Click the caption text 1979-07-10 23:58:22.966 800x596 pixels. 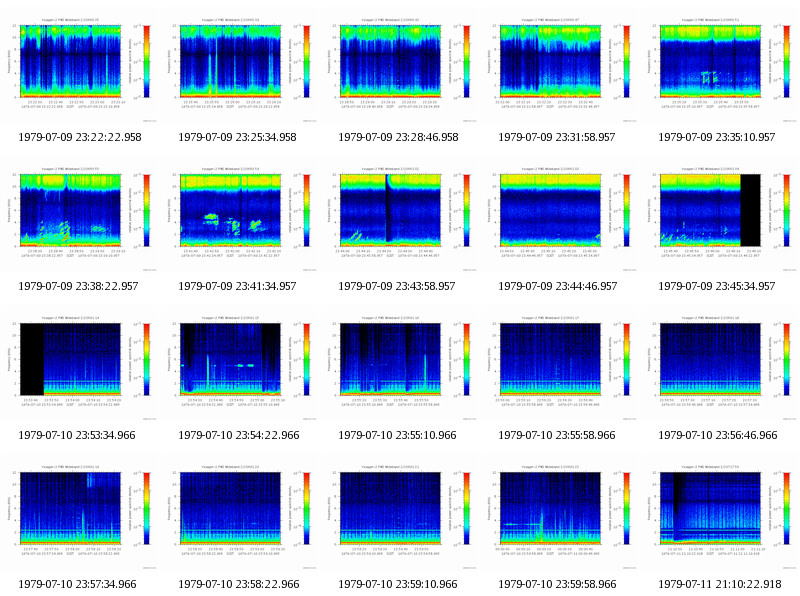237,584
